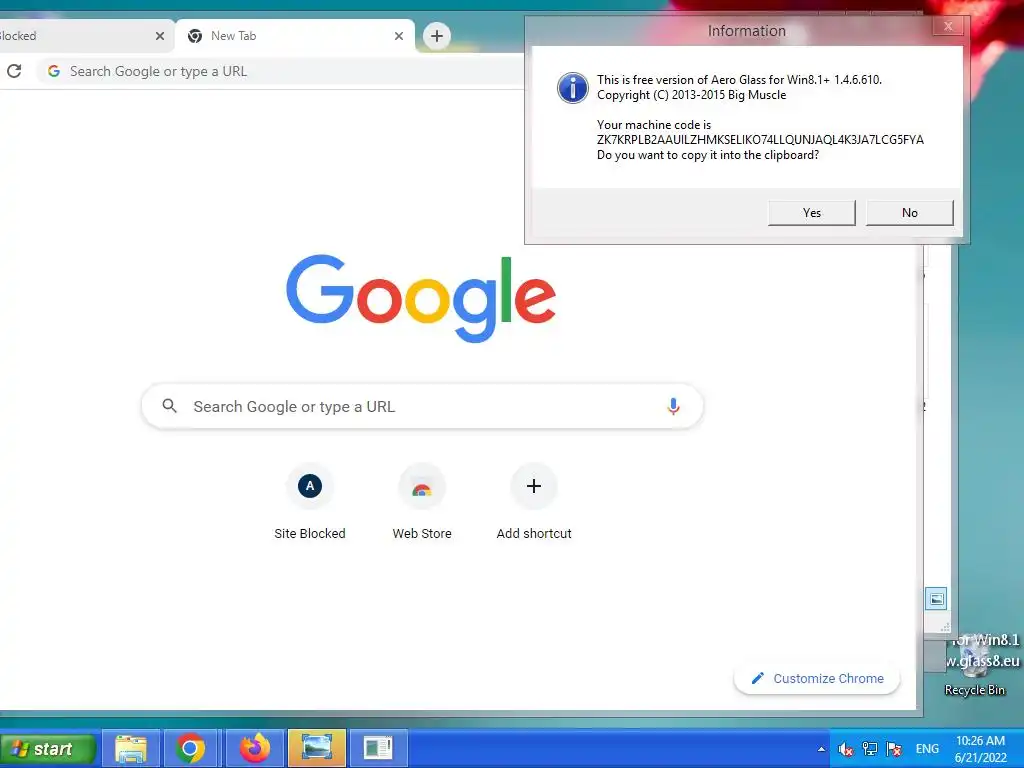The image size is (1024, 768).
Task: Open the network tray icon
Action: (870, 749)
